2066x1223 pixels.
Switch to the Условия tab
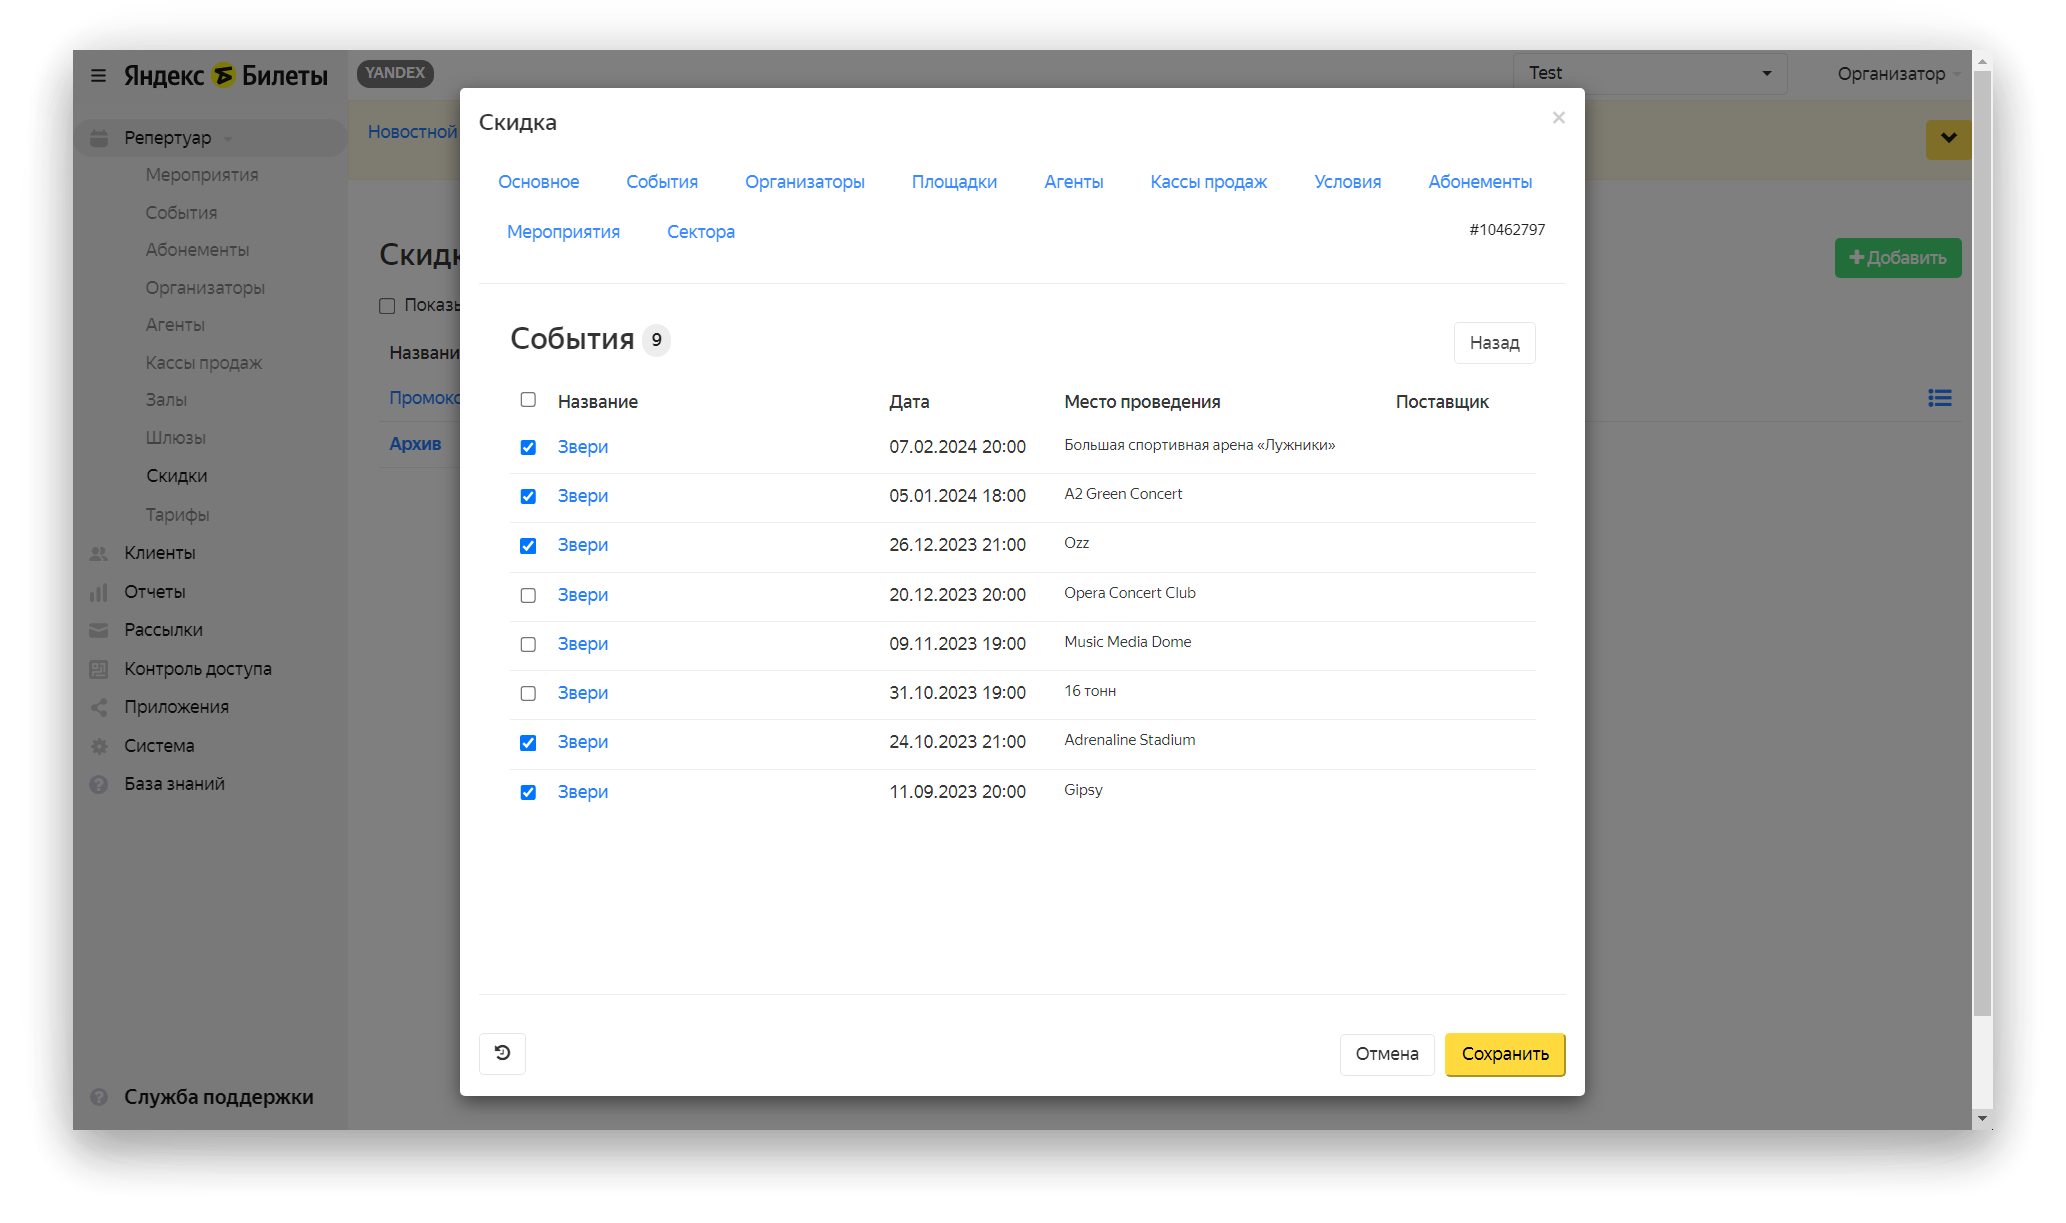[1347, 182]
